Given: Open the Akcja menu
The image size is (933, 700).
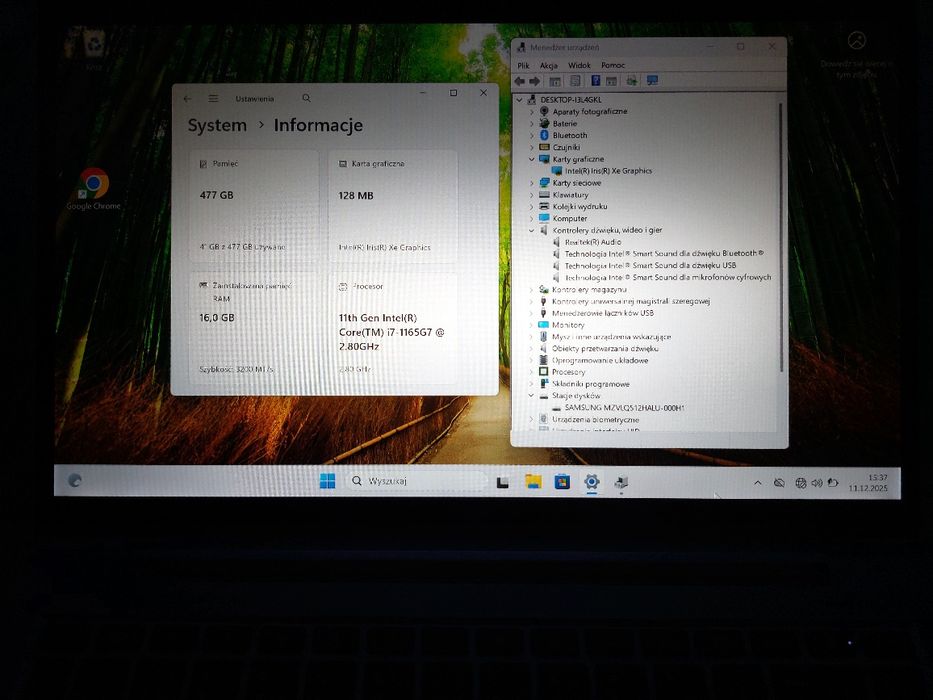Looking at the screenshot, I should click(549, 65).
